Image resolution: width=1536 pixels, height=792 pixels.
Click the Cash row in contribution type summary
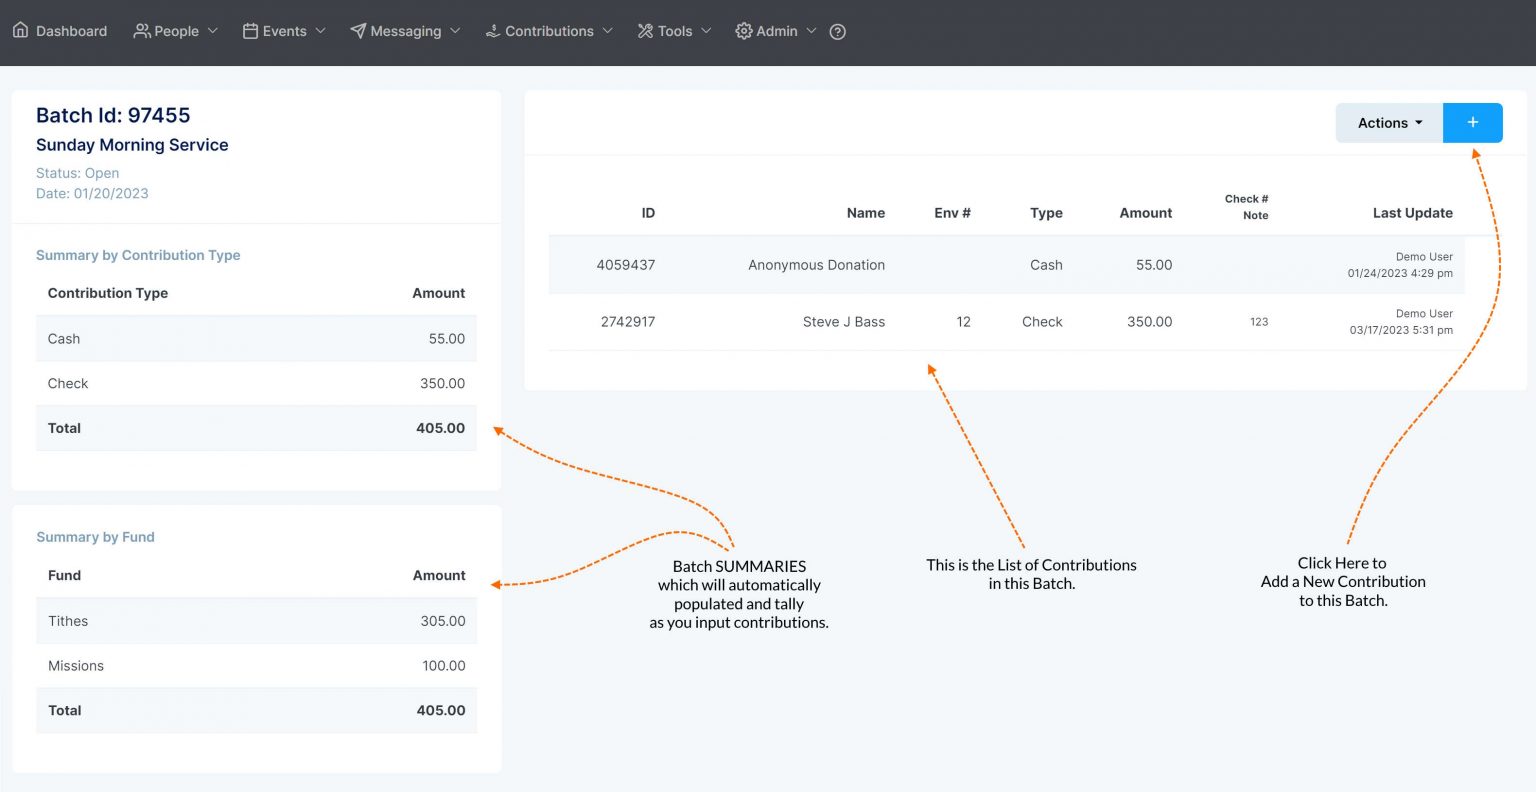click(256, 339)
